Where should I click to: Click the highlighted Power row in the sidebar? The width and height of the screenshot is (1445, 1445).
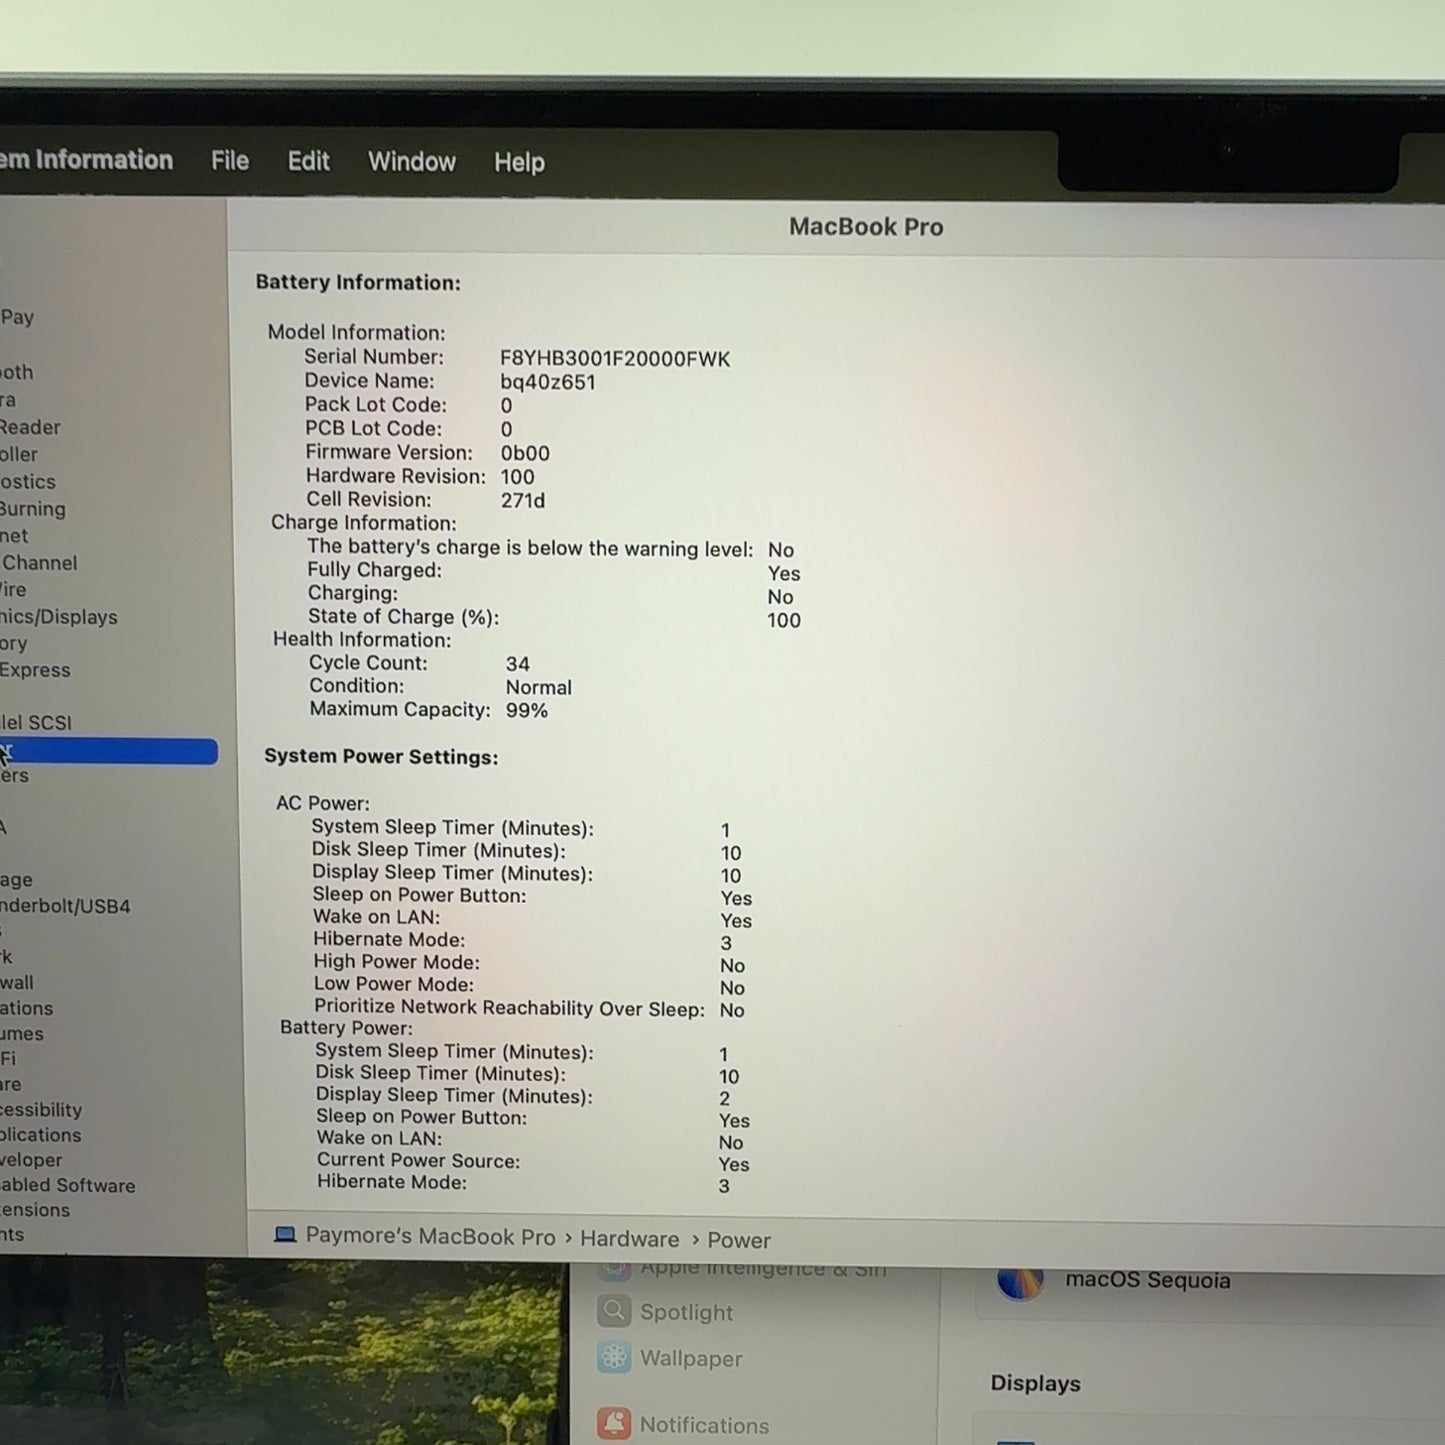coord(108,751)
